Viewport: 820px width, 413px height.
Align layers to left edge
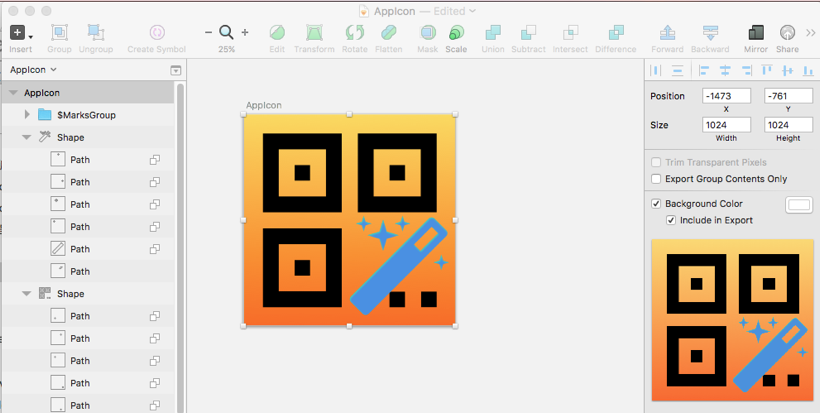[704, 71]
